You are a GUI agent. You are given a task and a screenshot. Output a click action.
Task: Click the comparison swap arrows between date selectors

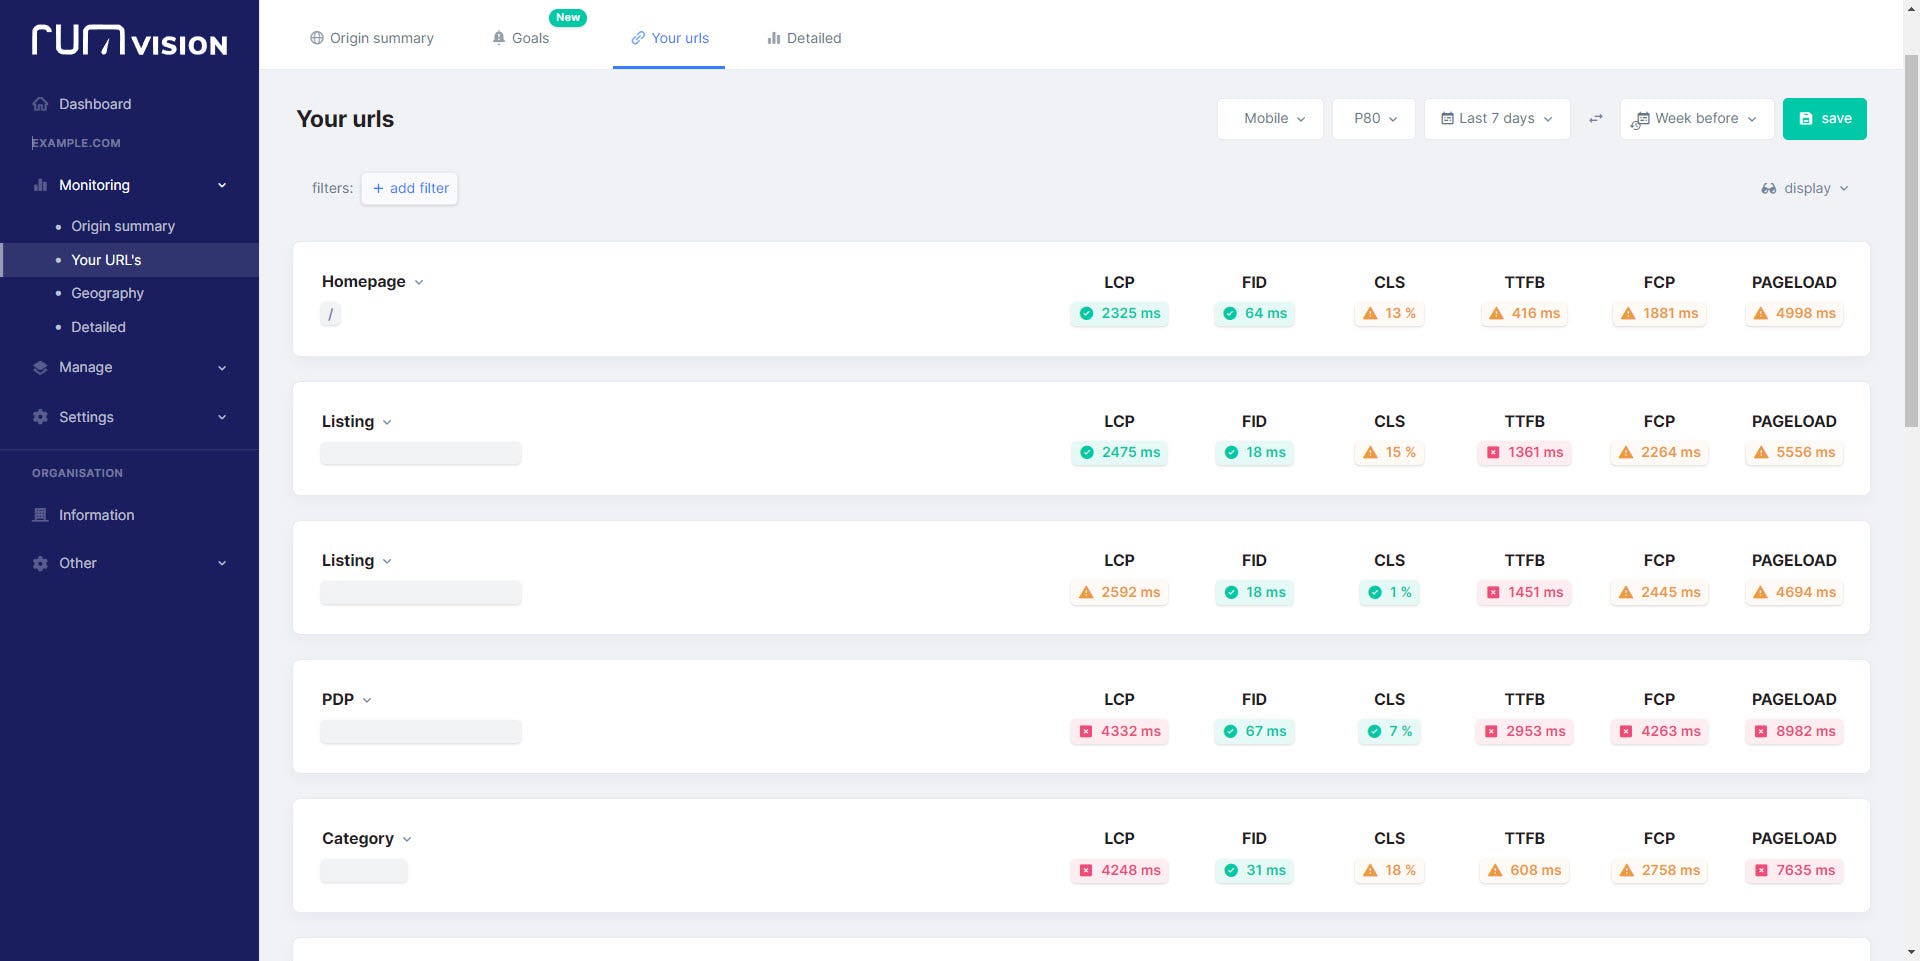coord(1596,118)
